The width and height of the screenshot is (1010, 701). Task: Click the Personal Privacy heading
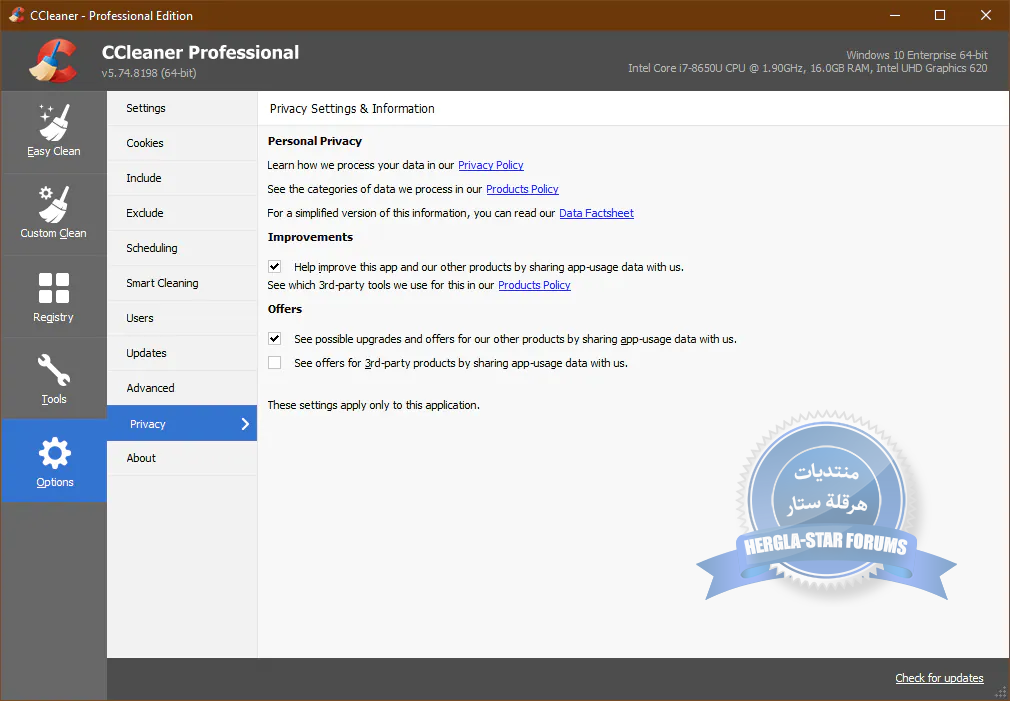click(314, 141)
